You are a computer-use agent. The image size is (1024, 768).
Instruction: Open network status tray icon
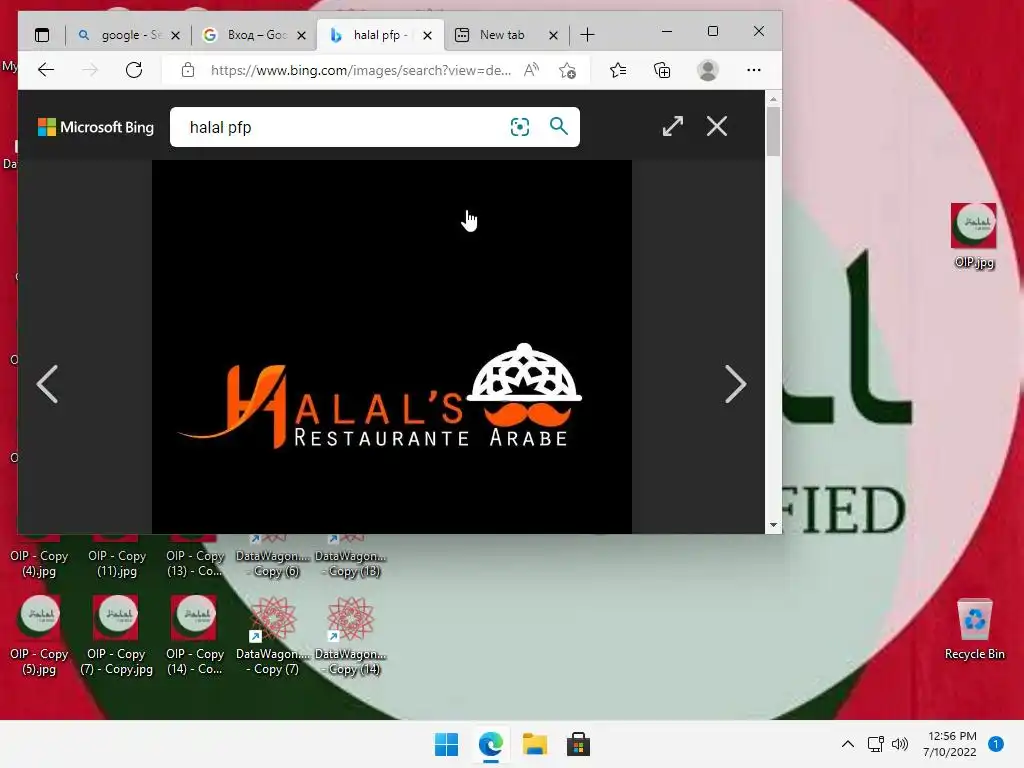coord(875,744)
